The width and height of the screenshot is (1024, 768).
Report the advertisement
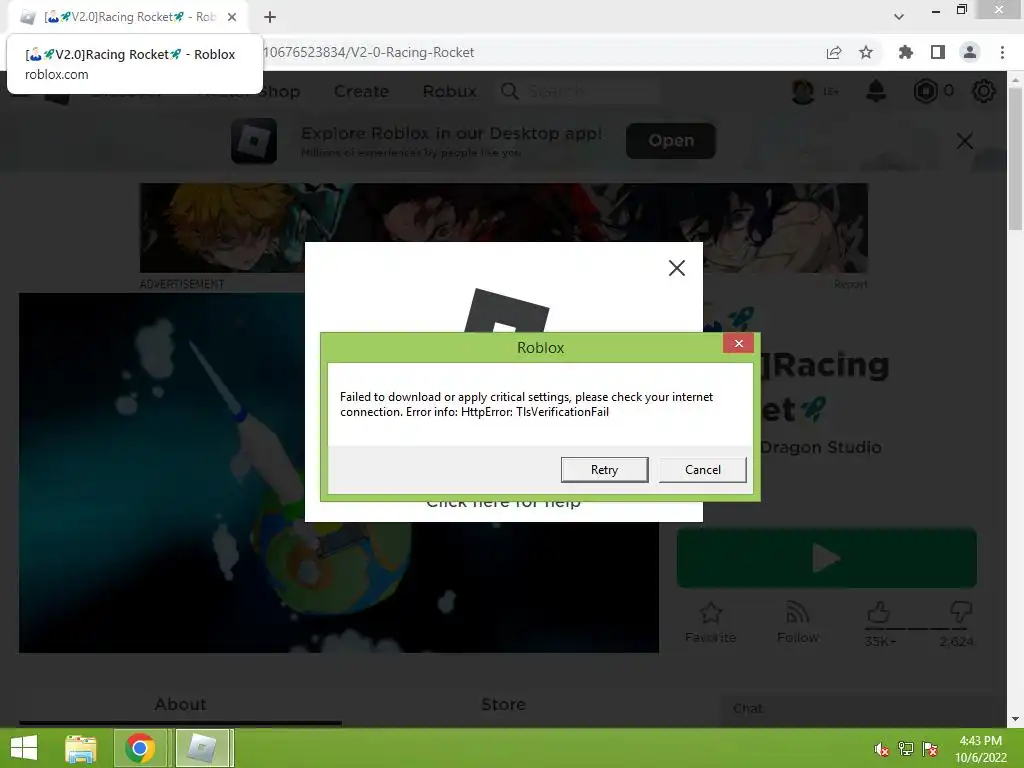850,285
